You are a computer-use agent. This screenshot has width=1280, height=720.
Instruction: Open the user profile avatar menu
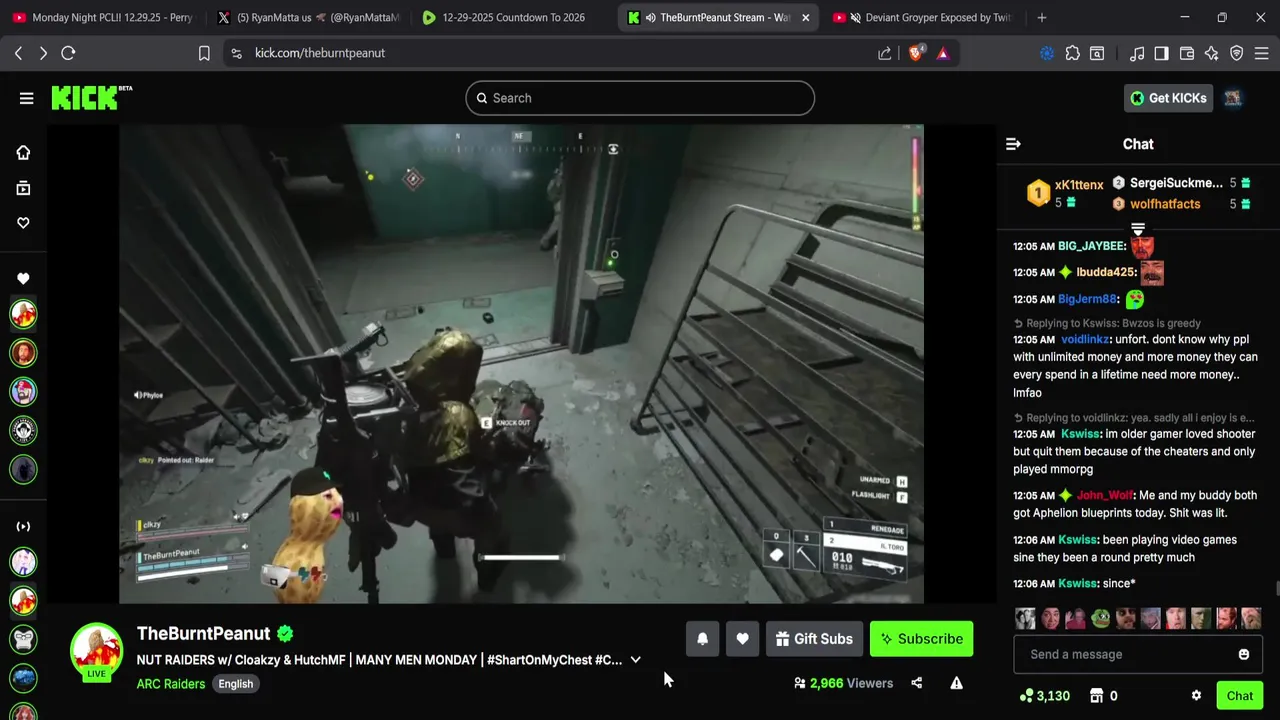[1233, 98]
